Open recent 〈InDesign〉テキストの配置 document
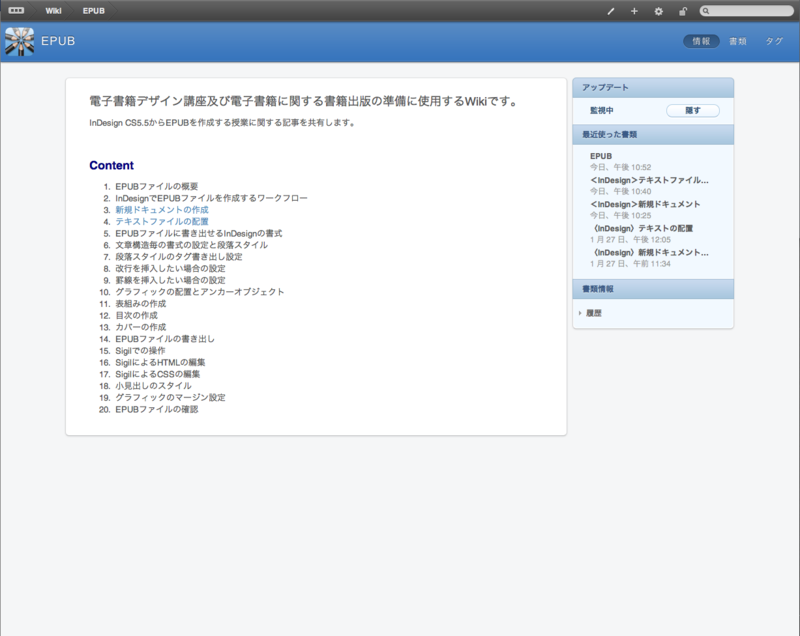 (x=642, y=228)
